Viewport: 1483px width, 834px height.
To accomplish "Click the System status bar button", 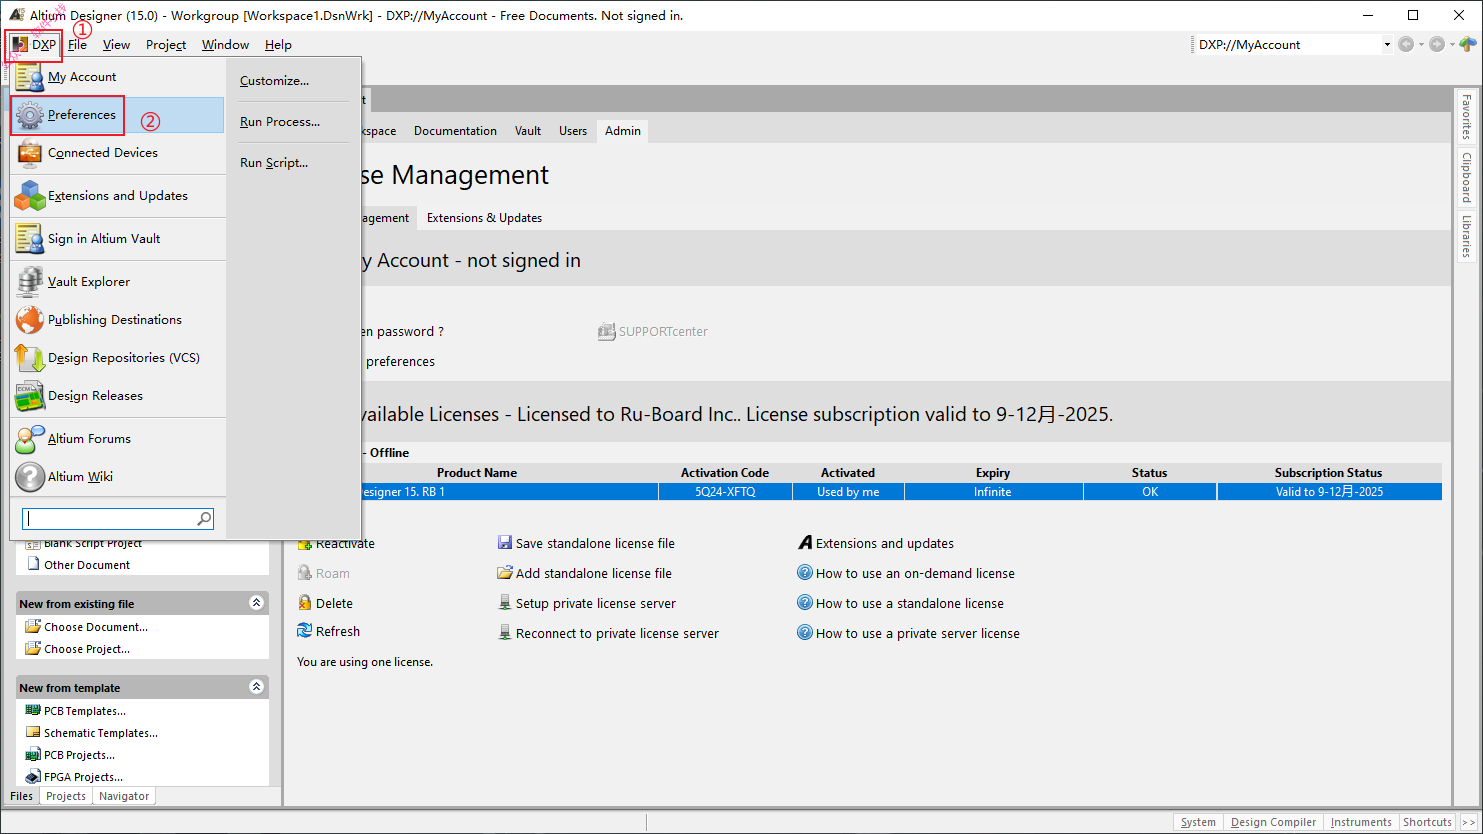I will click(1198, 822).
